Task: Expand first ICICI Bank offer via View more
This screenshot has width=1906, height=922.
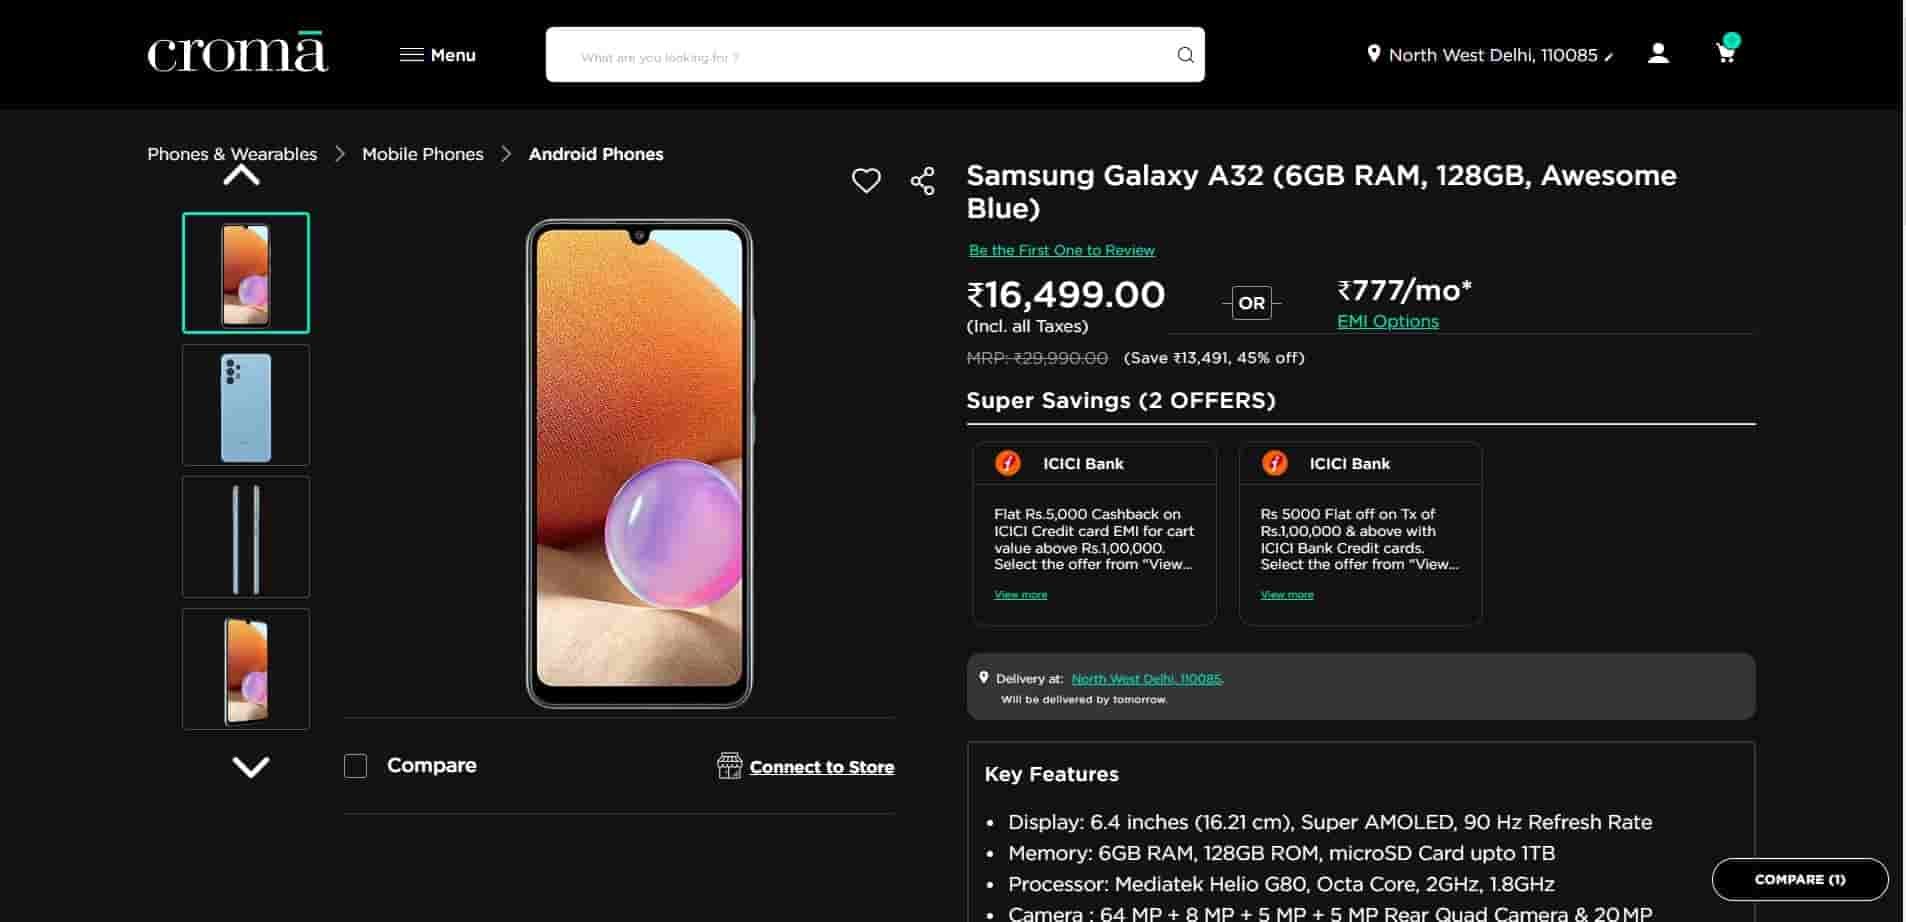Action: click(1020, 595)
